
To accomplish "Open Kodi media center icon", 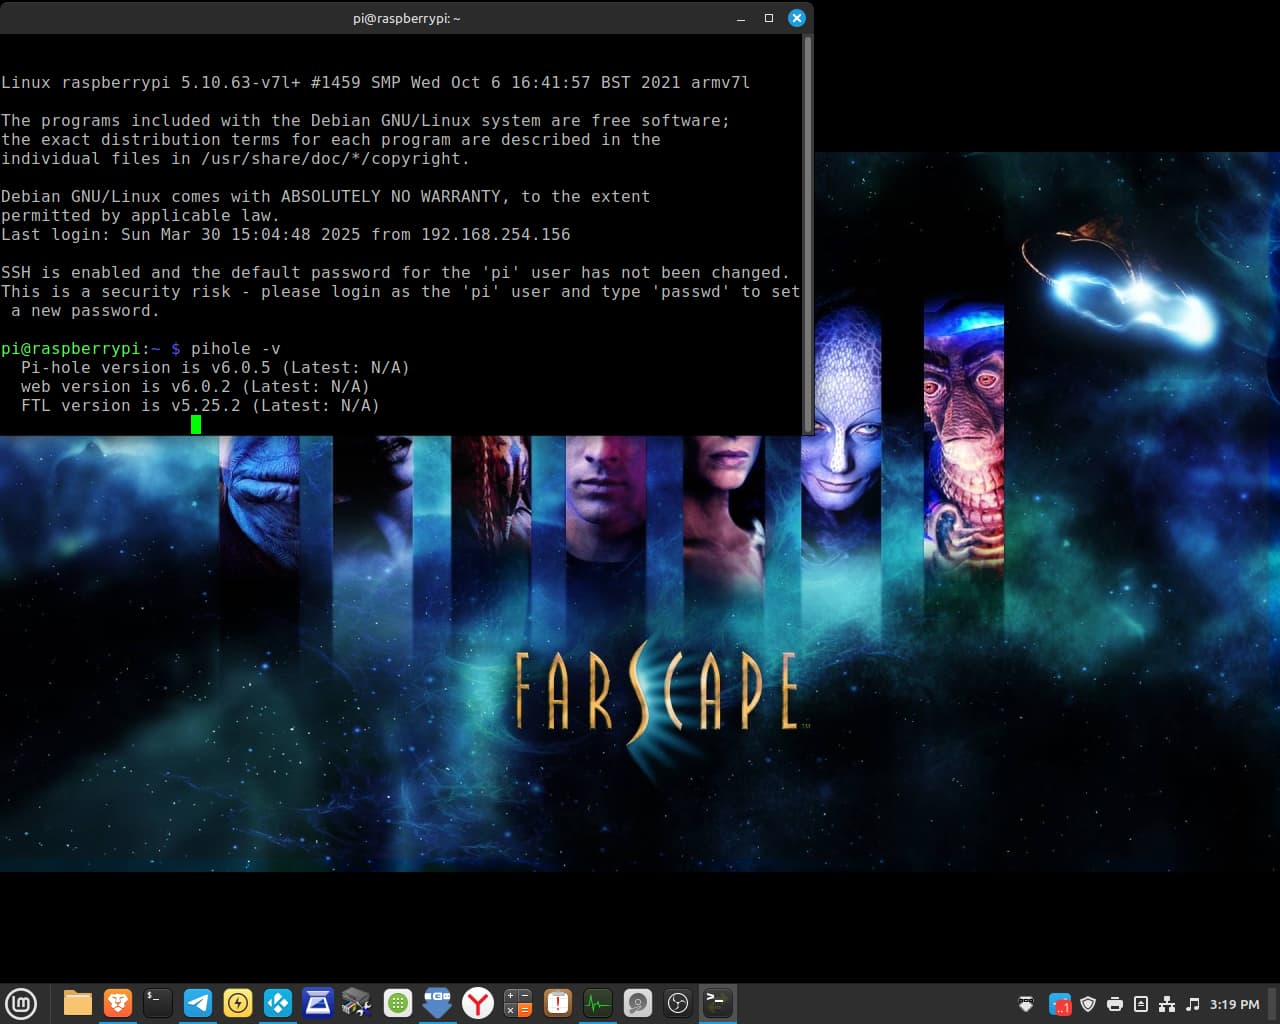I will pyautogui.click(x=278, y=1003).
